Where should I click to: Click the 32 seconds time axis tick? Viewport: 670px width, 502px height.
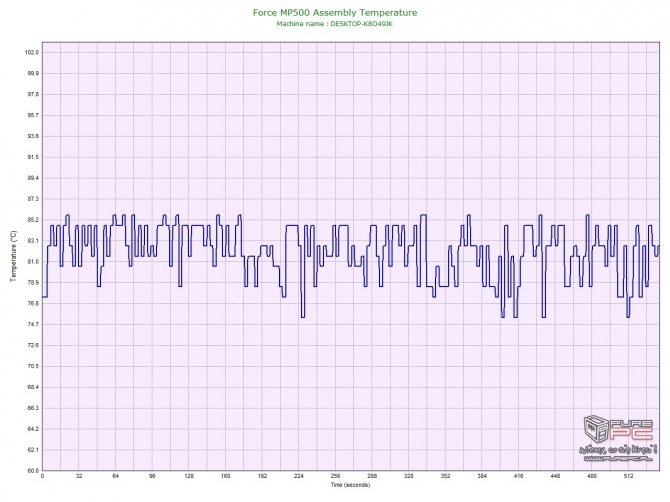[x=79, y=476]
